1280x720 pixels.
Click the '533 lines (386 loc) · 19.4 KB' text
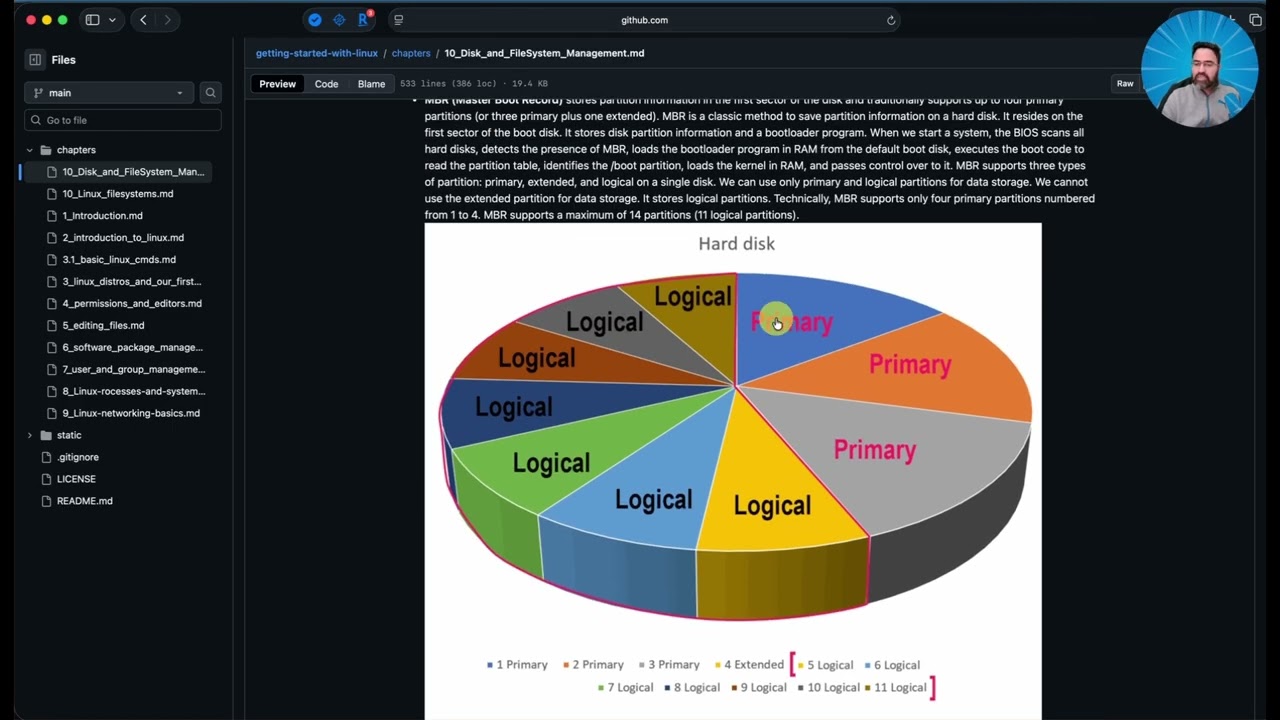click(x=474, y=84)
